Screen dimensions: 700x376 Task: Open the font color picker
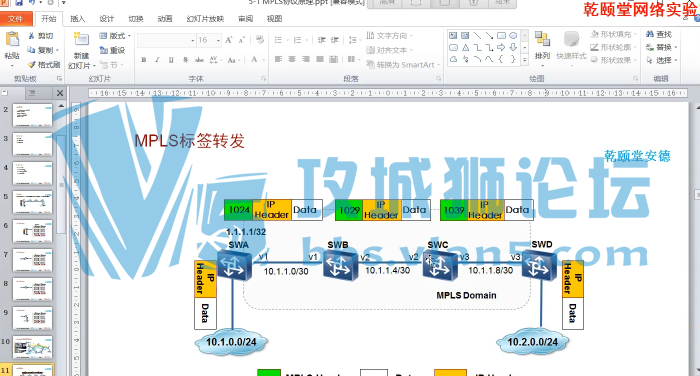point(254,59)
